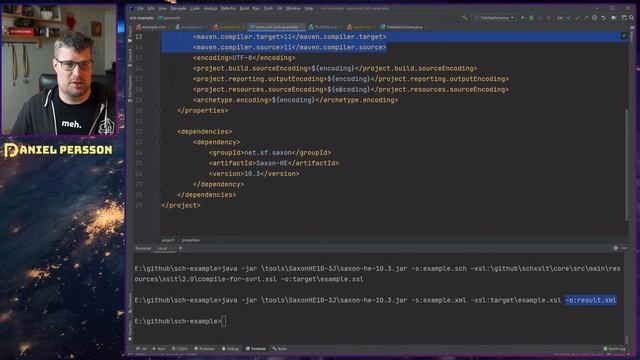
Task: Open the Window menu
Action: (293, 8)
